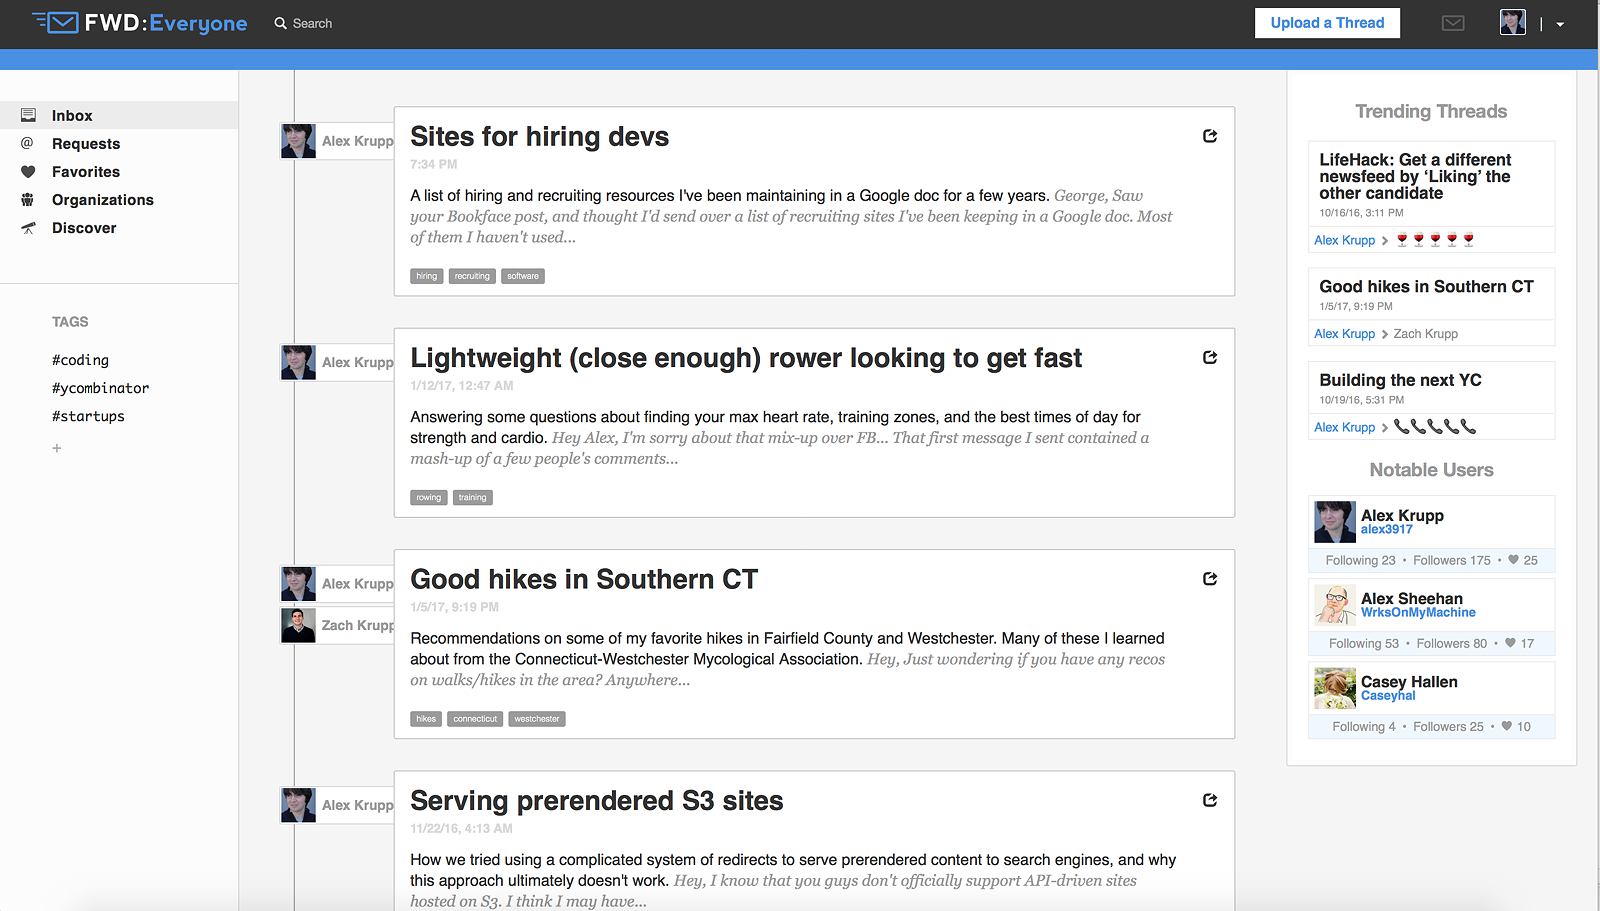The image size is (1600, 911).
Task: Click the Requests at-sign icon
Action: 28,143
